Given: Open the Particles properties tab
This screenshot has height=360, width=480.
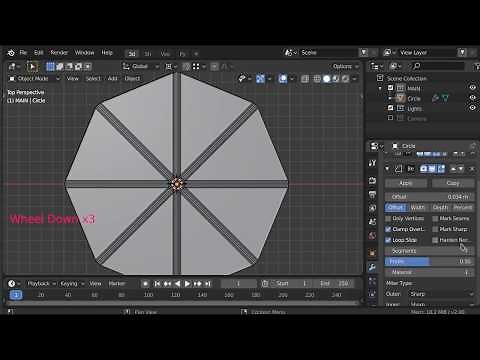Looking at the screenshot, I should click(372, 280).
